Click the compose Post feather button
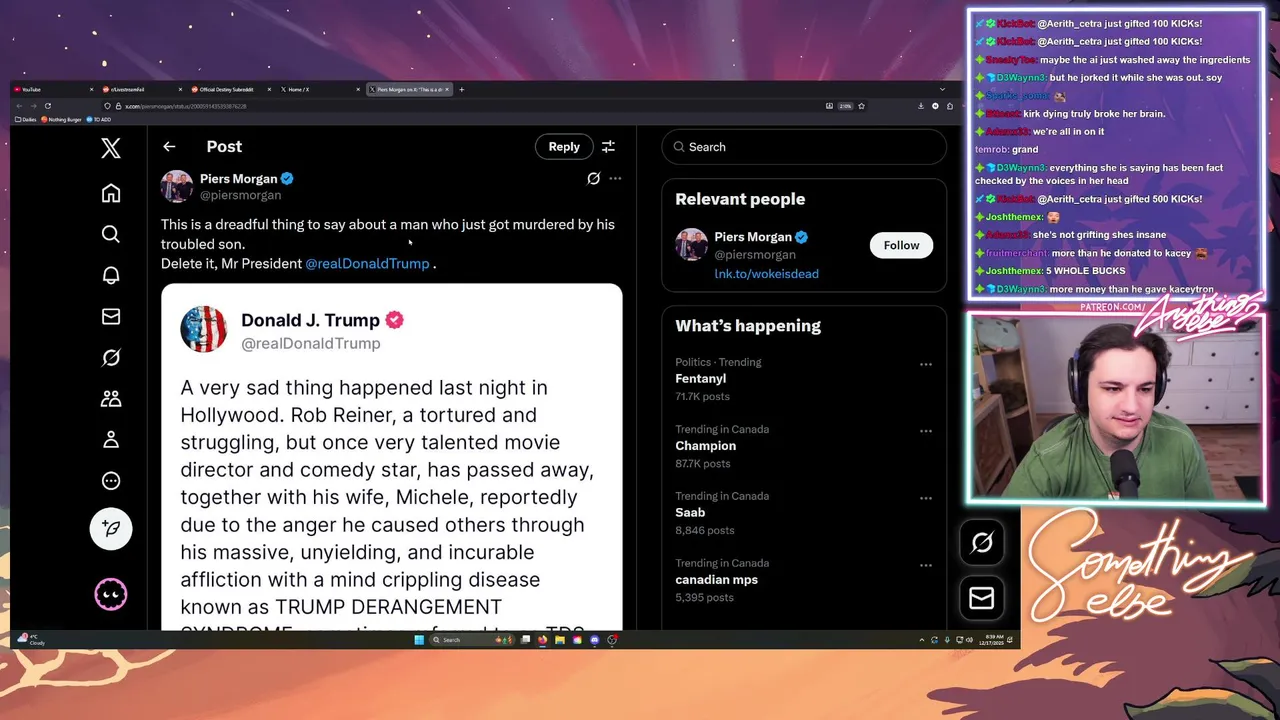Image resolution: width=1280 pixels, height=720 pixels. (111, 528)
